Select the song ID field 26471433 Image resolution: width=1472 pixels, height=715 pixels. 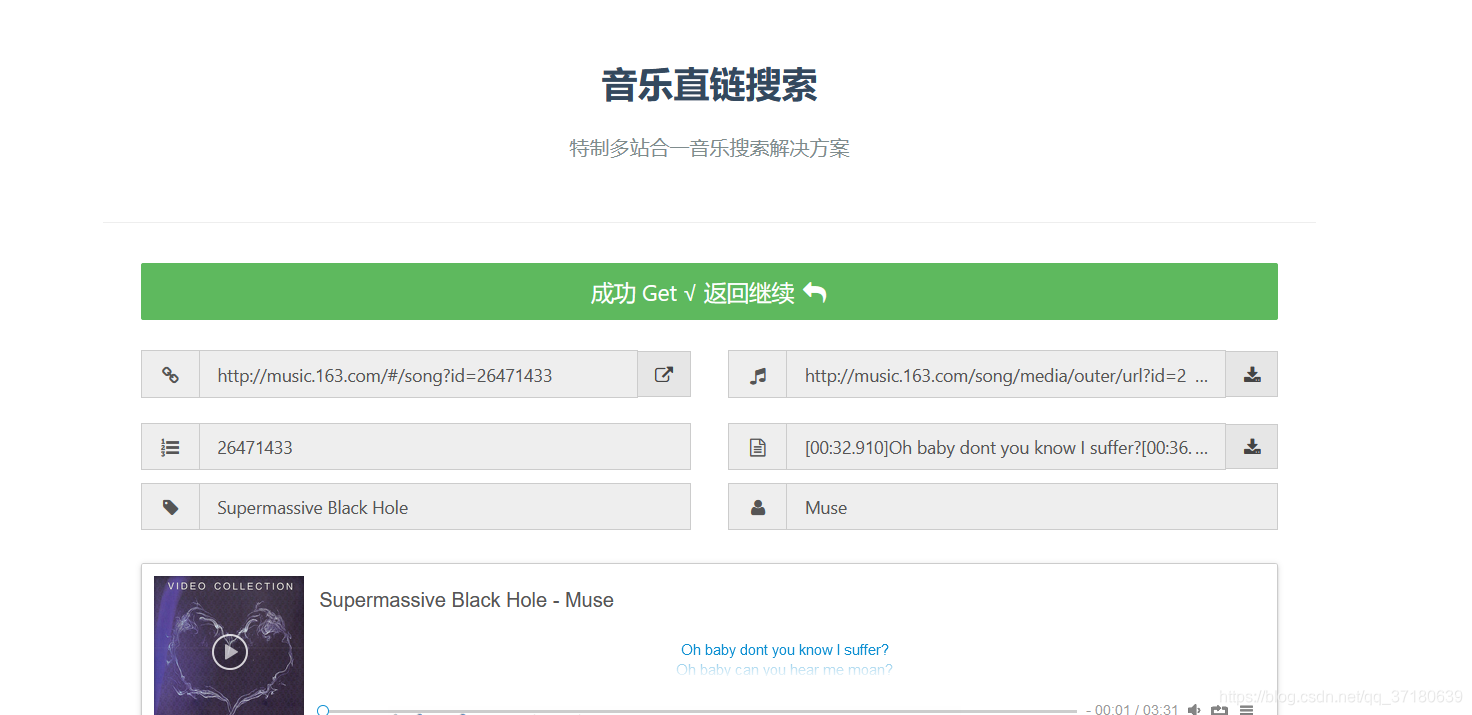445,447
